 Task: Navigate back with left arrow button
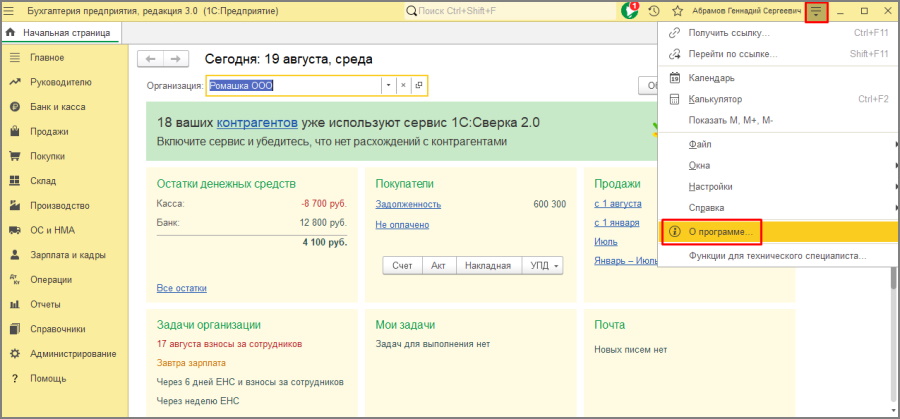tap(150, 59)
